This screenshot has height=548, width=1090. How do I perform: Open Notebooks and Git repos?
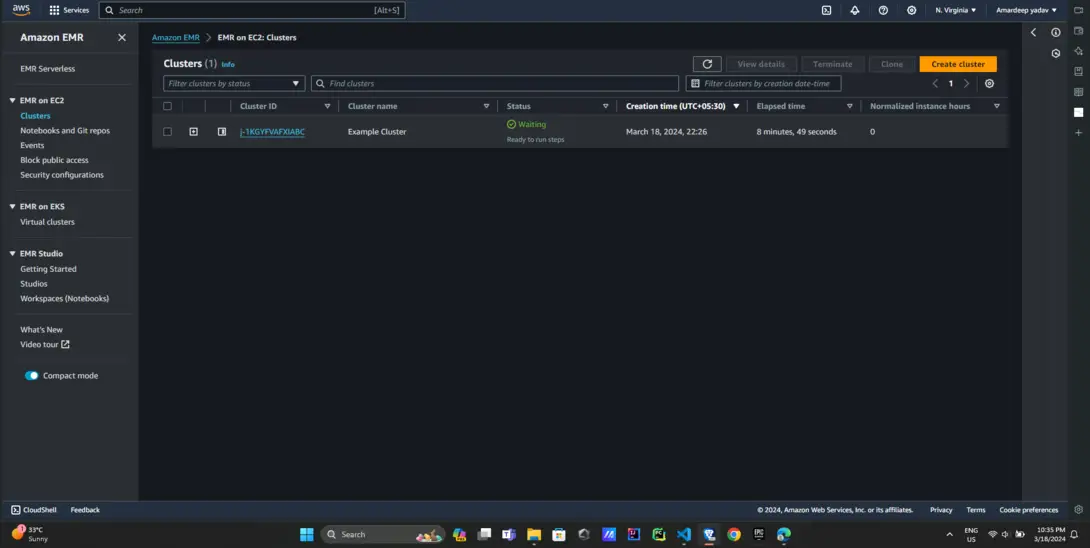pyautogui.click(x=65, y=131)
